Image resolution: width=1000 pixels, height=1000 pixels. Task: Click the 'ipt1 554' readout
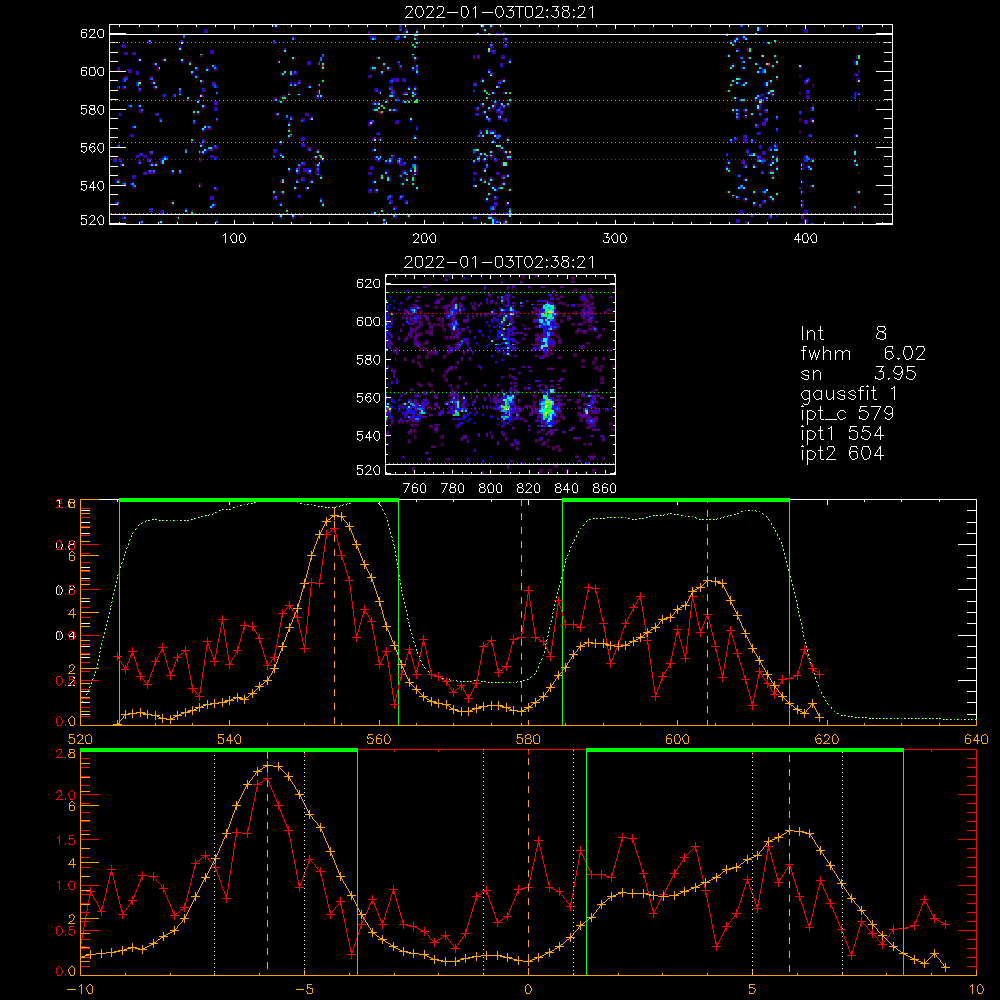[842, 434]
